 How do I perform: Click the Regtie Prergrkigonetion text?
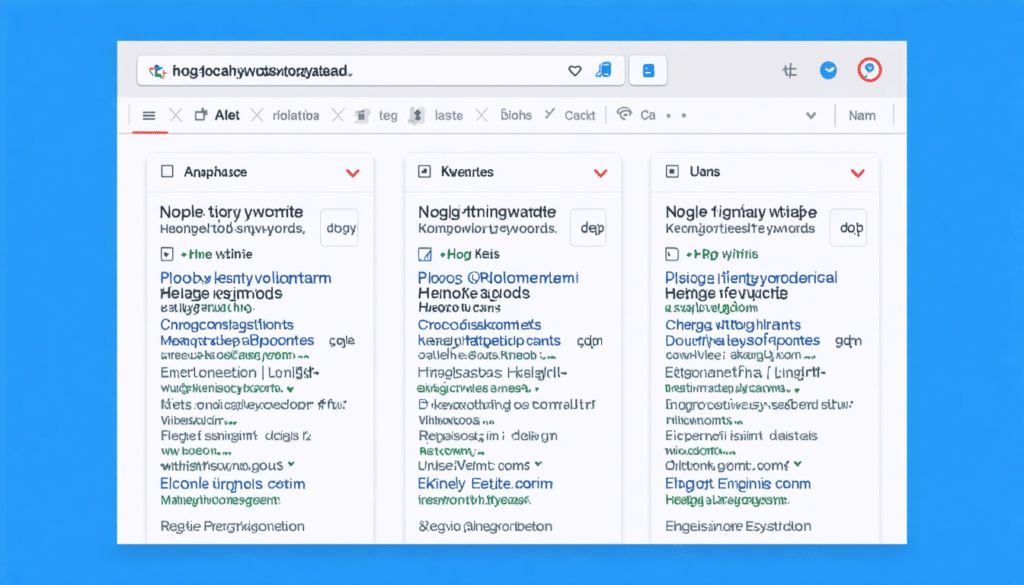click(232, 526)
